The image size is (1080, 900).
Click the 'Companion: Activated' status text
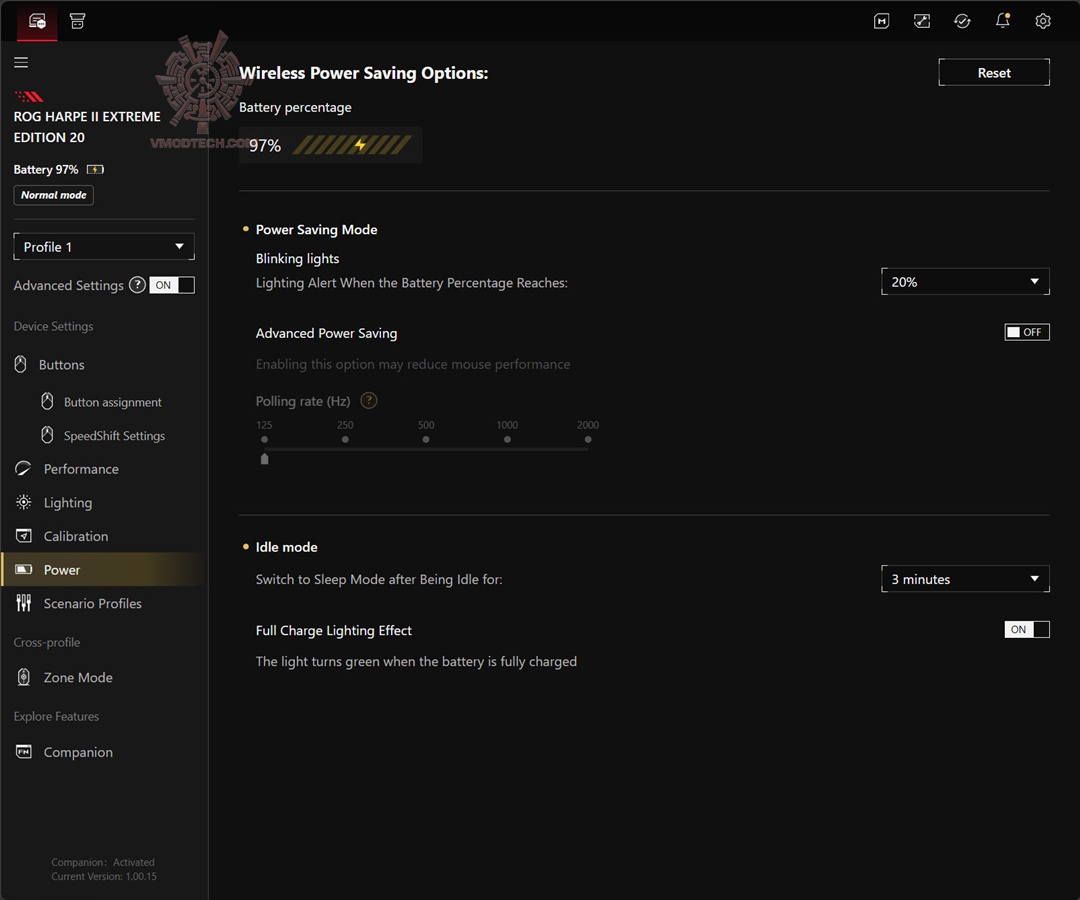click(103, 862)
